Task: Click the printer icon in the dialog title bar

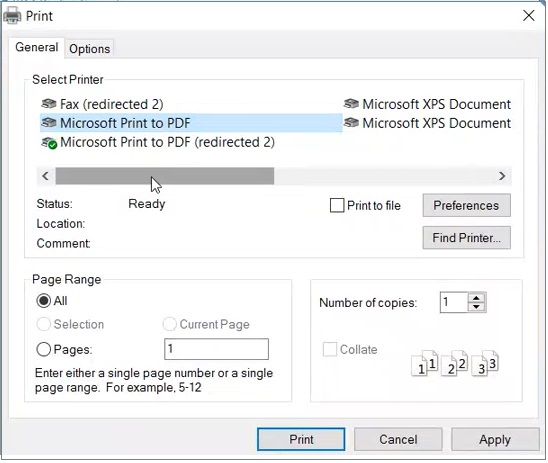Action: pos(12,16)
